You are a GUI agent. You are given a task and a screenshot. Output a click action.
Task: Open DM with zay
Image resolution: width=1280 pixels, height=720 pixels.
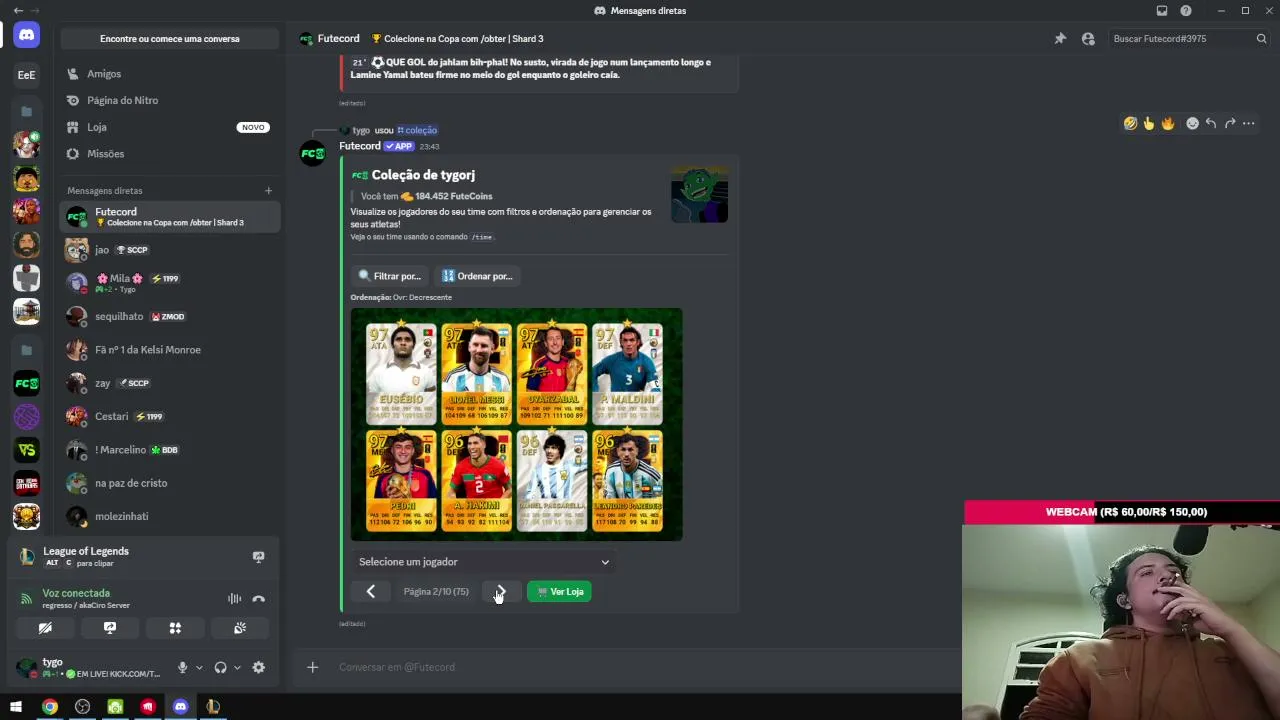(170, 383)
